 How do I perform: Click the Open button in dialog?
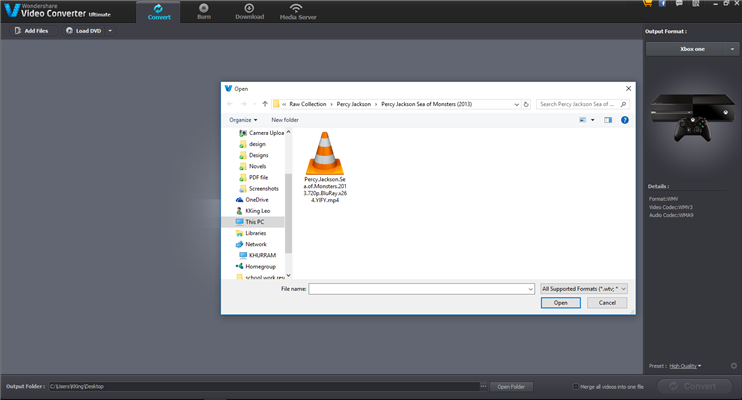coord(561,303)
